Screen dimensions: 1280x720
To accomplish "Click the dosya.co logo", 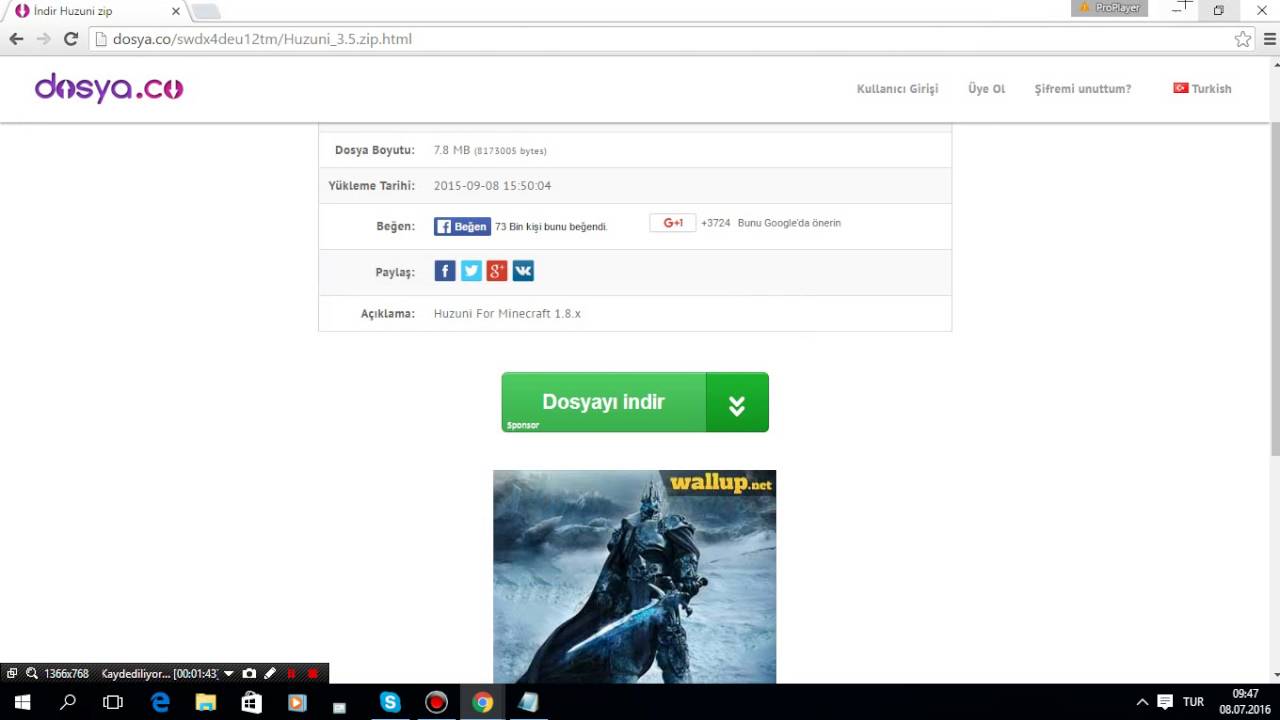I will tap(109, 88).
